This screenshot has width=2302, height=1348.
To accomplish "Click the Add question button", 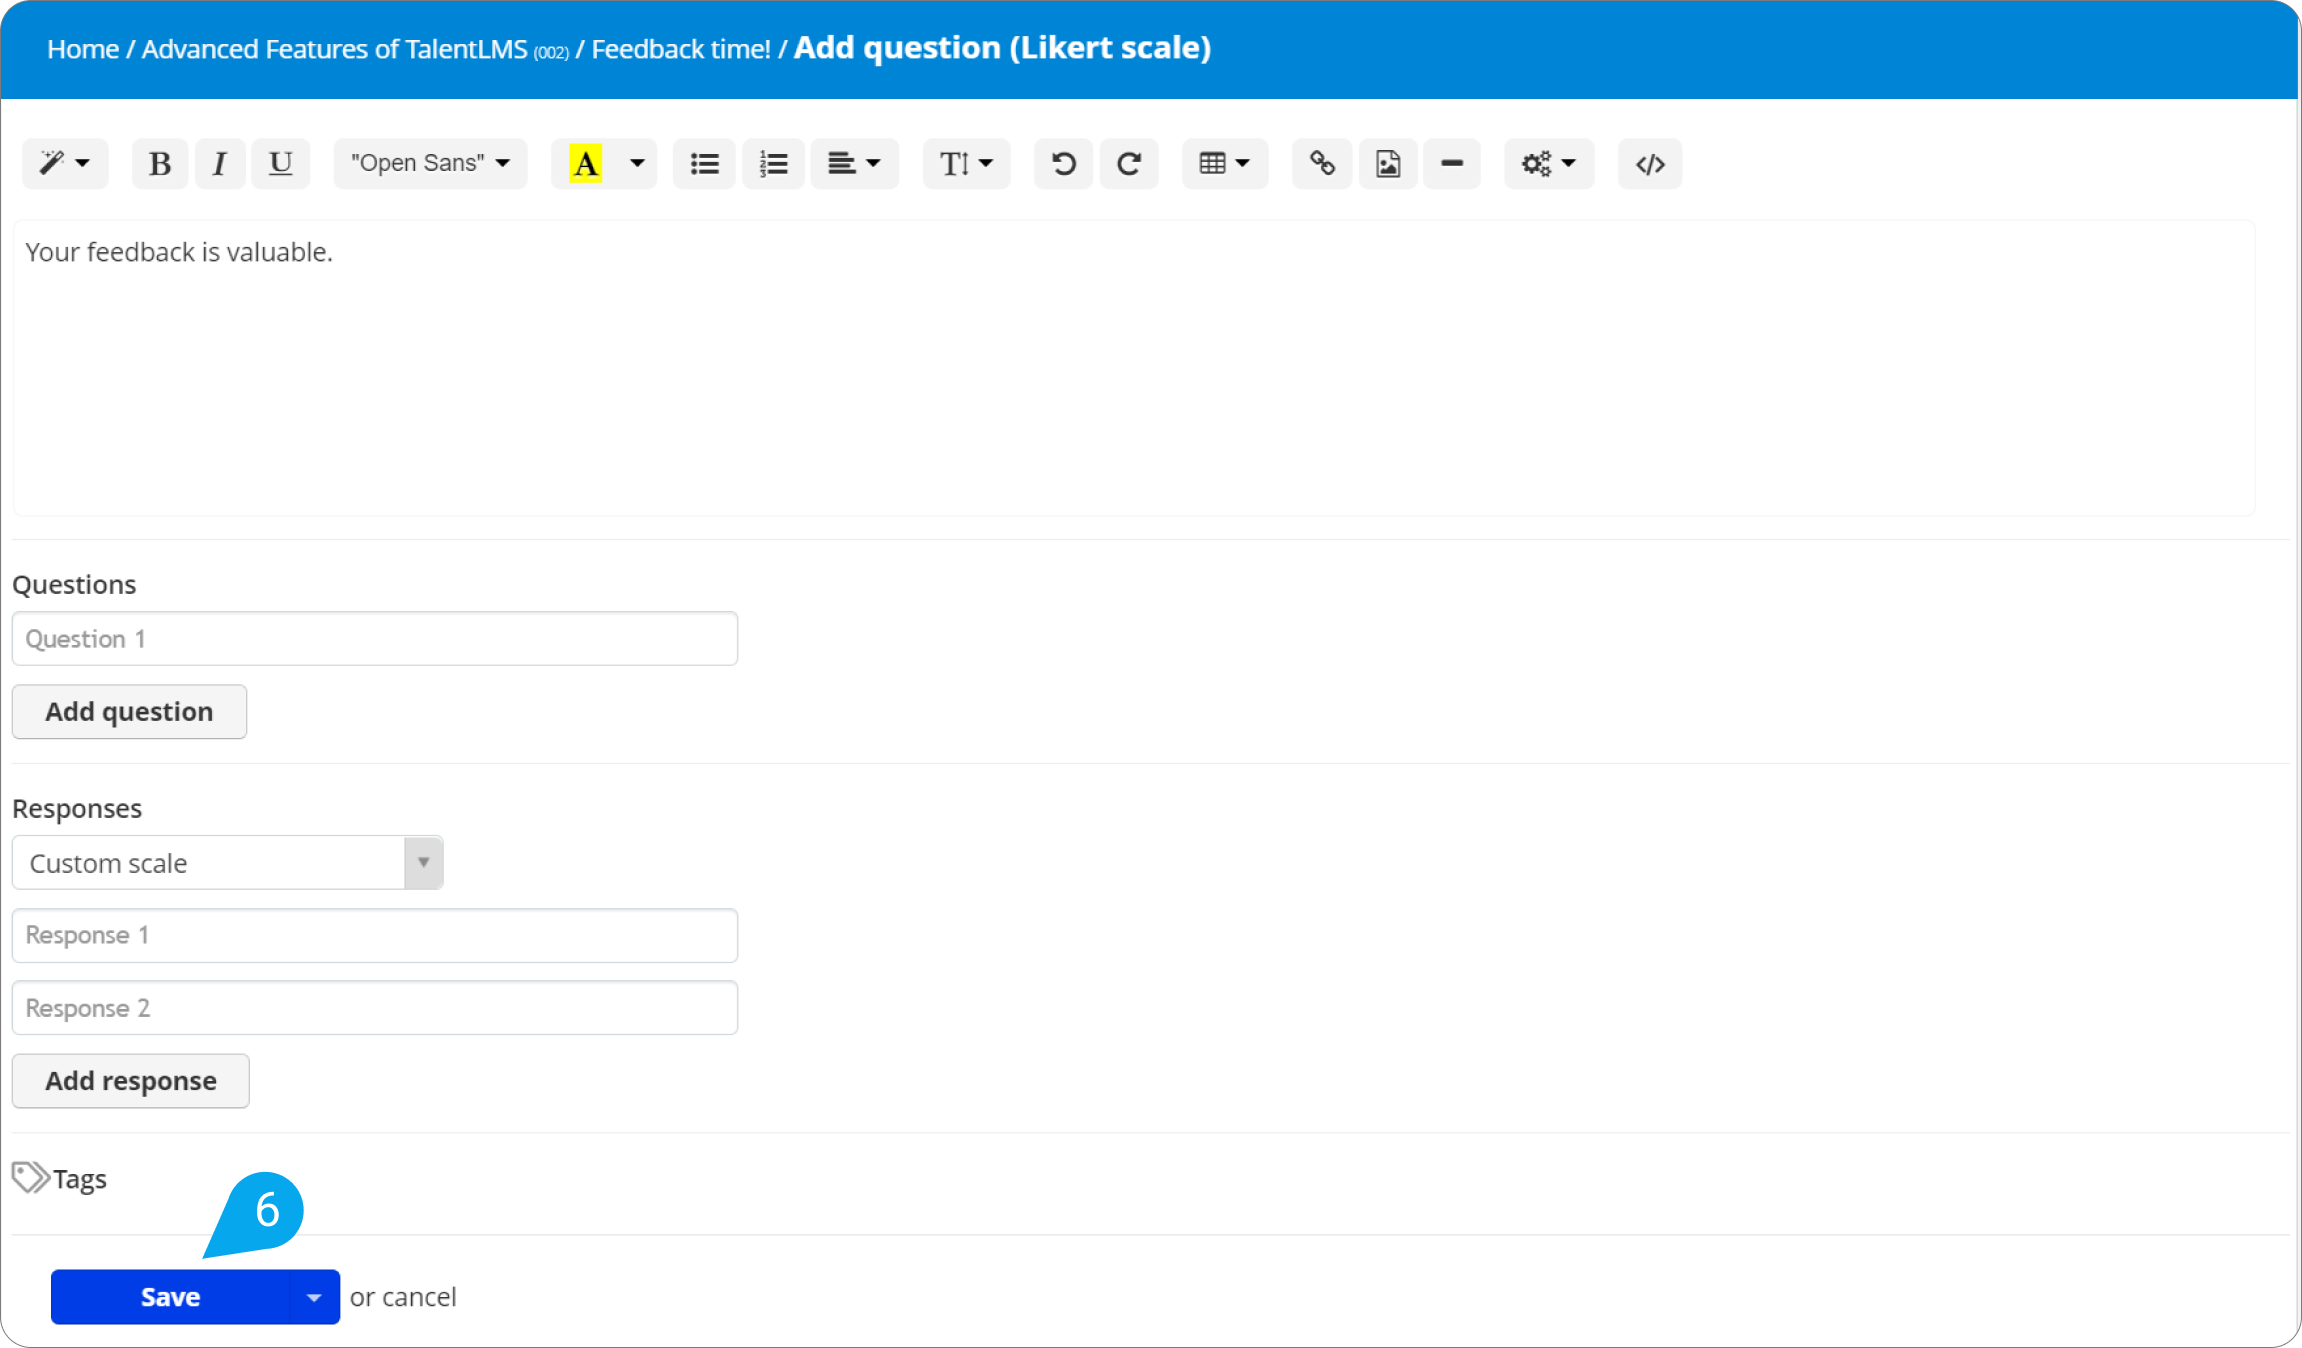I will pos(129,711).
